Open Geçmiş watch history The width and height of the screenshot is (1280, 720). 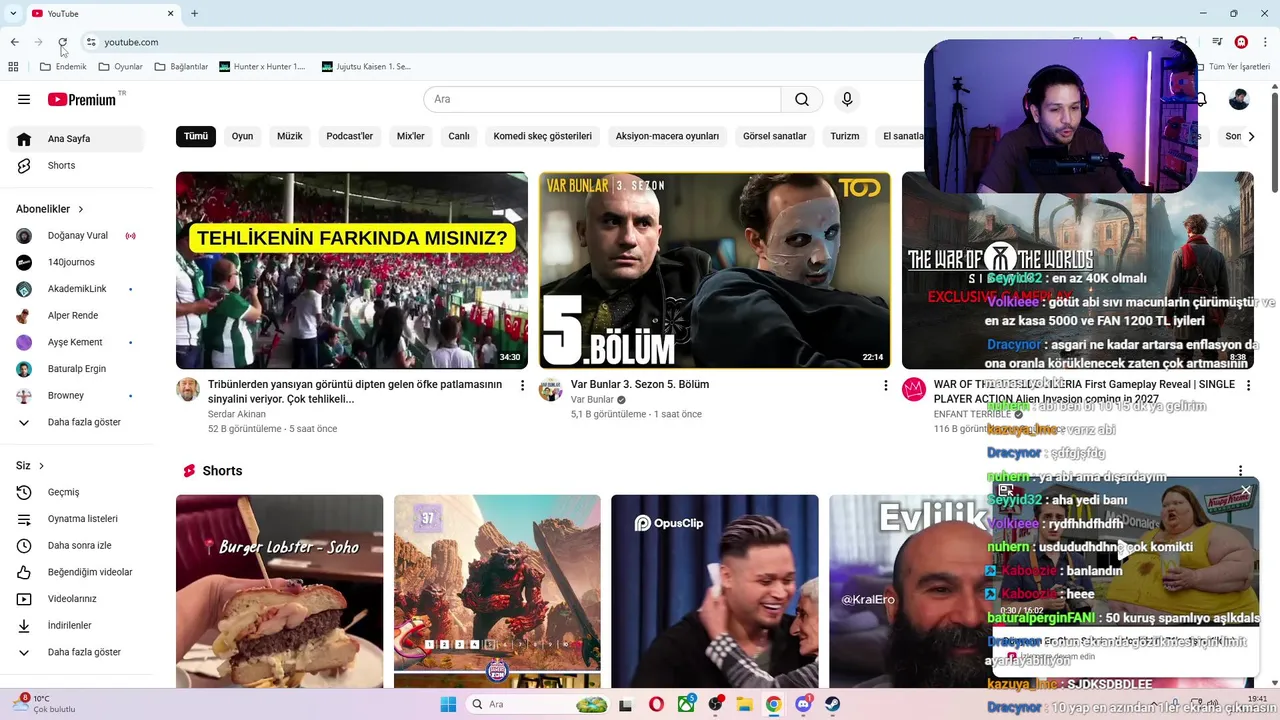(76, 492)
